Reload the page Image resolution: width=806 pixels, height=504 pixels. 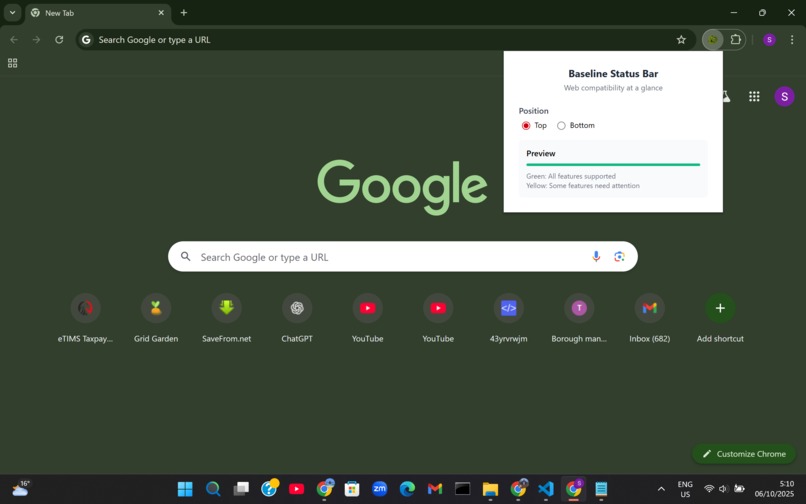[x=59, y=40]
